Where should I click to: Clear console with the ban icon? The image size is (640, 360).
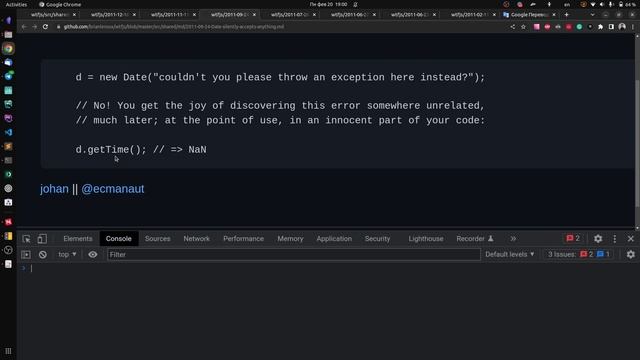[43, 255]
